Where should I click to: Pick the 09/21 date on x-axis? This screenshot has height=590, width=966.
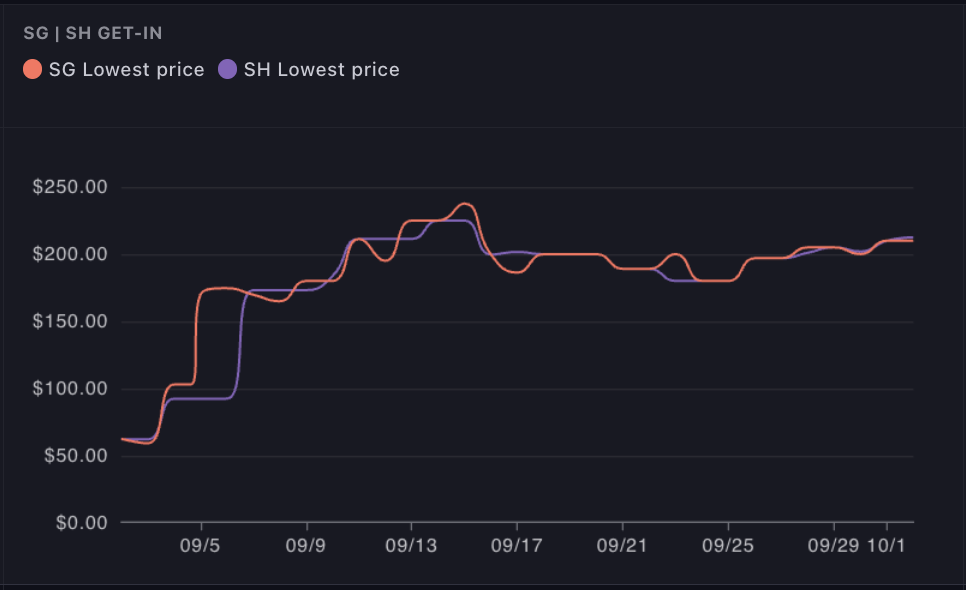point(622,549)
